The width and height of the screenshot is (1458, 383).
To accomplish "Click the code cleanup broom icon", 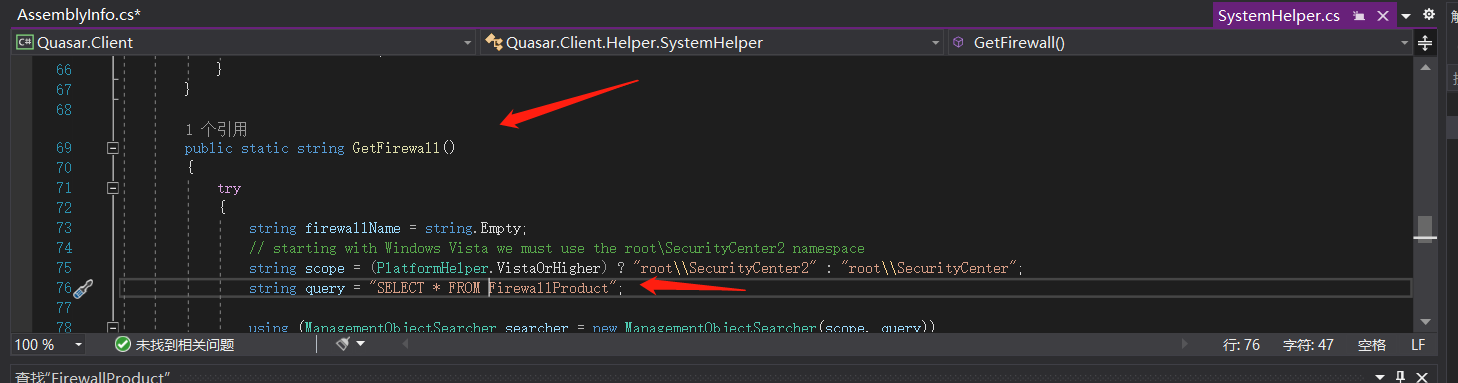I will point(342,344).
